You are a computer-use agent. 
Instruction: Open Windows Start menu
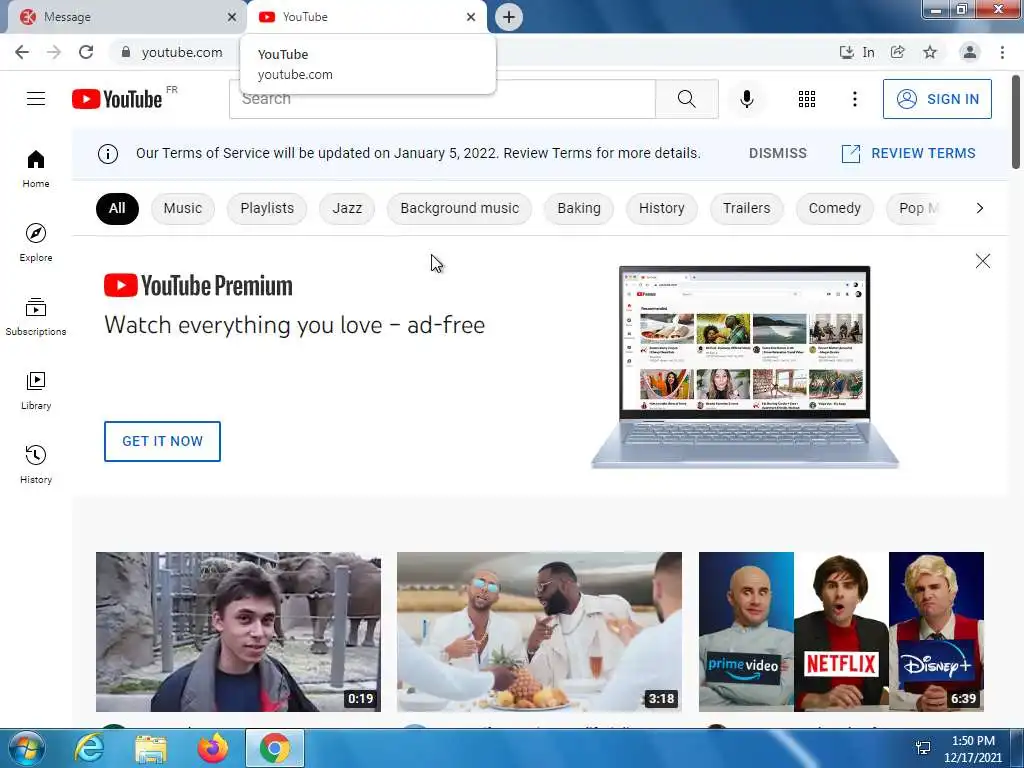point(27,748)
